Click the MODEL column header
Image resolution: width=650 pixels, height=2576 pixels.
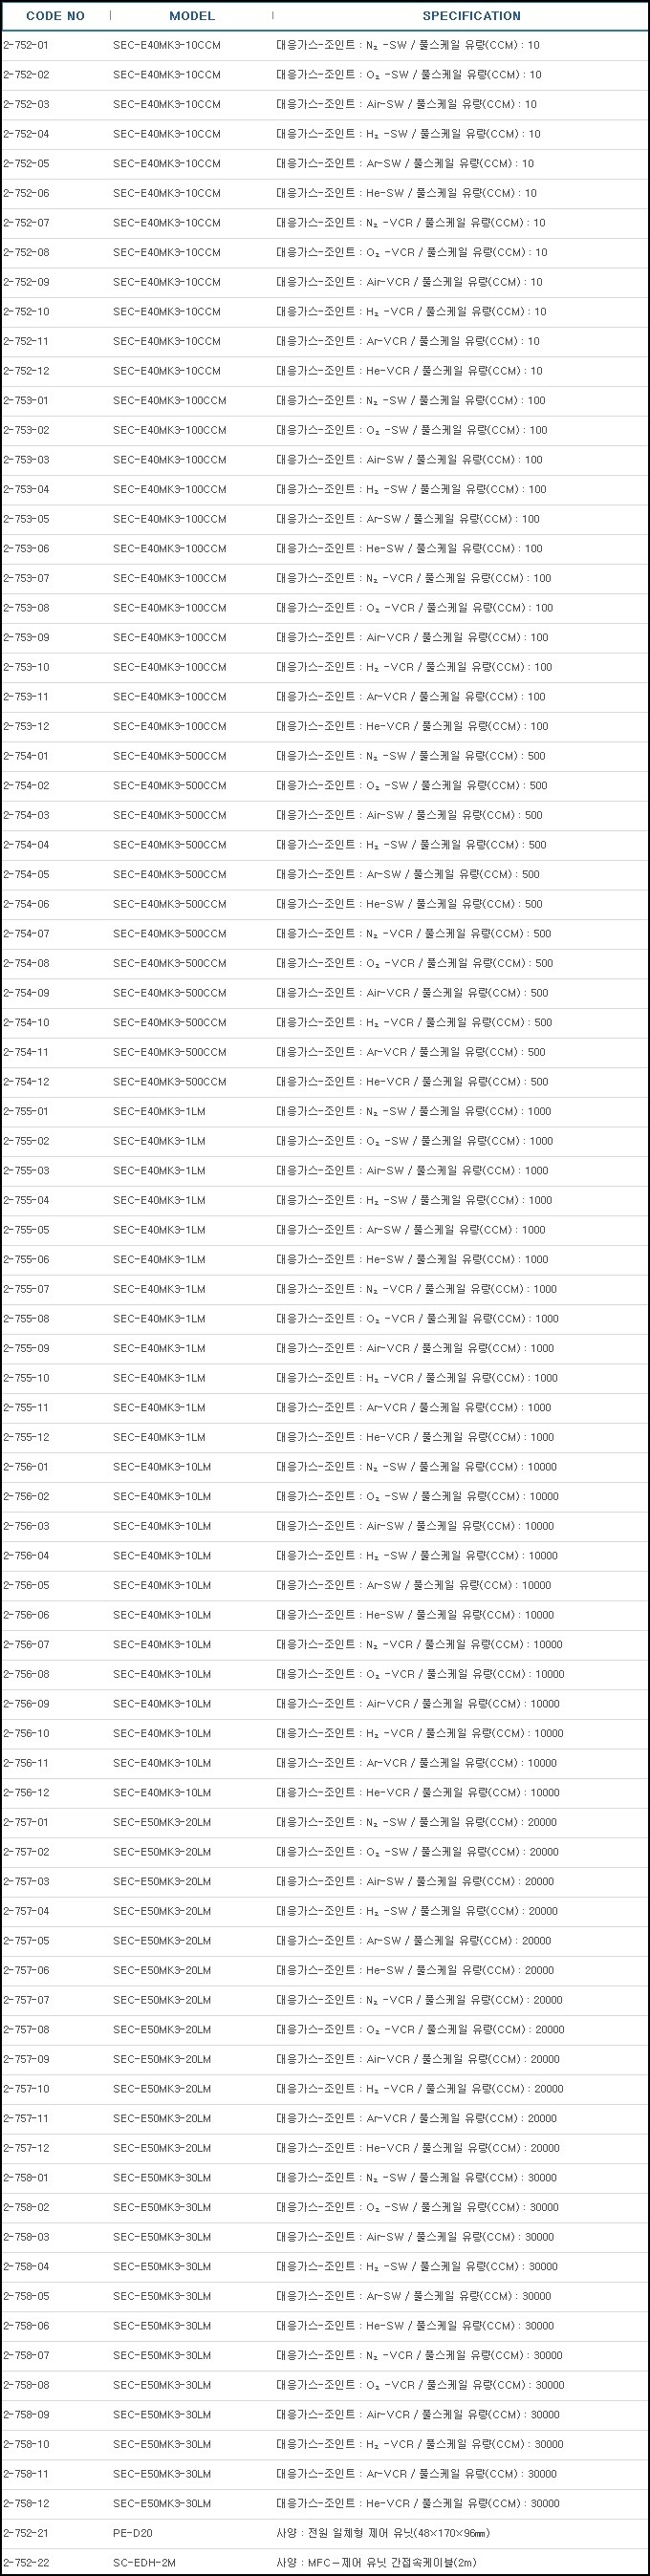(192, 16)
